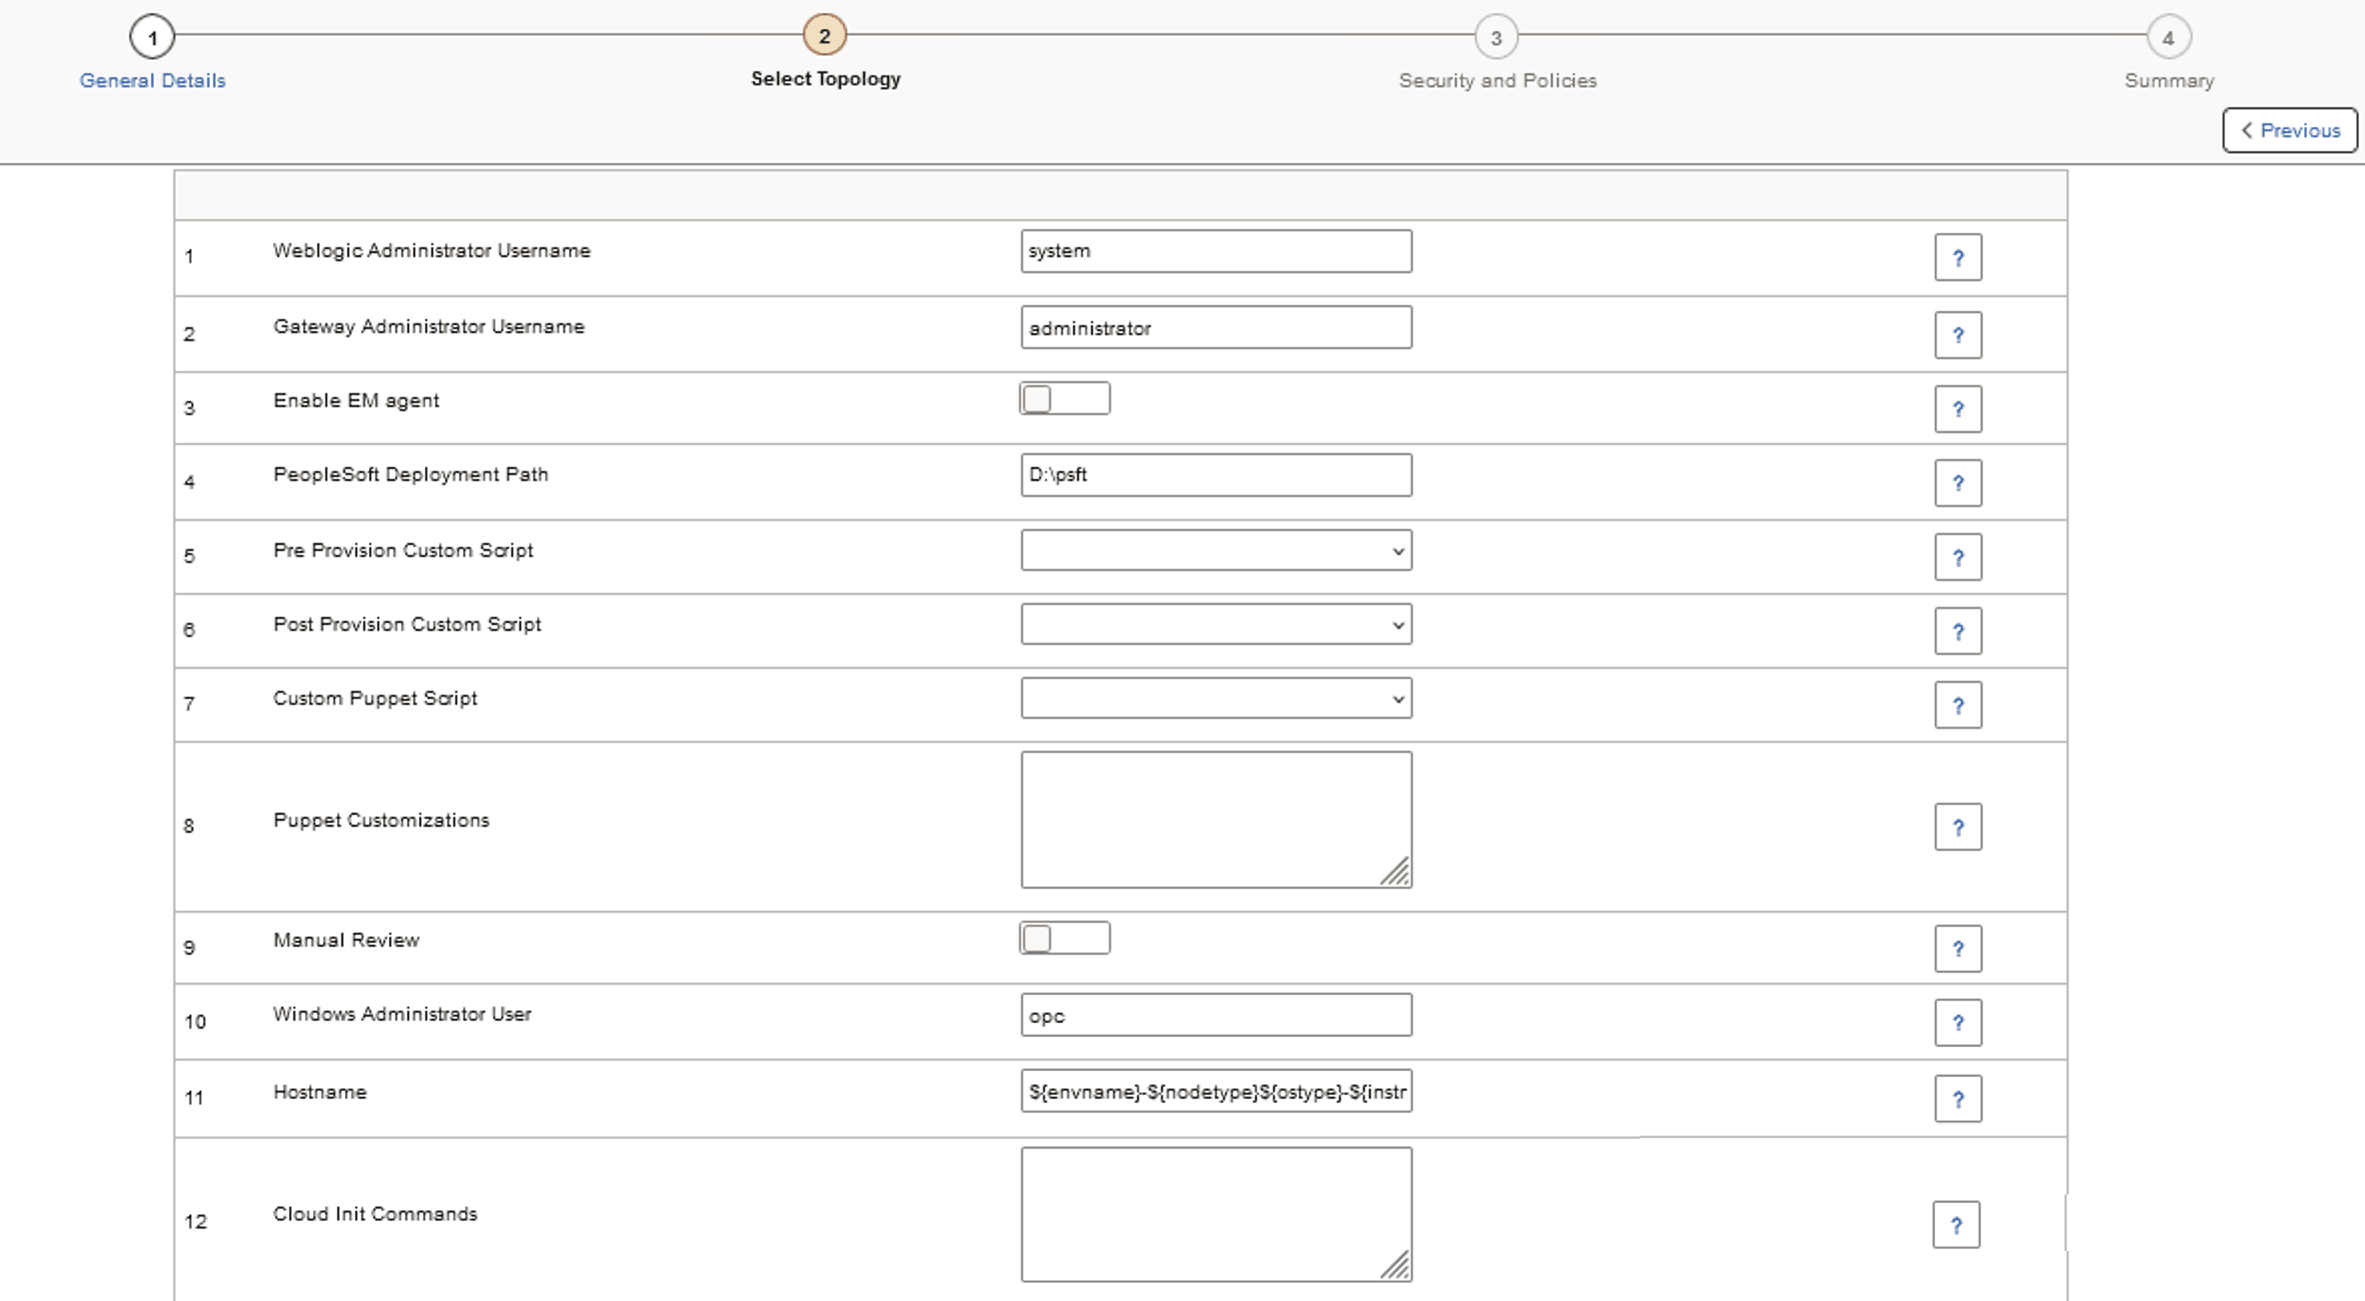Enable the EM agent toggle
This screenshot has width=2365, height=1301.
point(1064,398)
